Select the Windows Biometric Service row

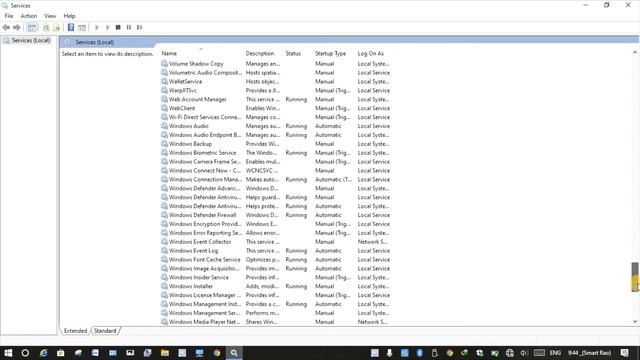tap(276, 153)
